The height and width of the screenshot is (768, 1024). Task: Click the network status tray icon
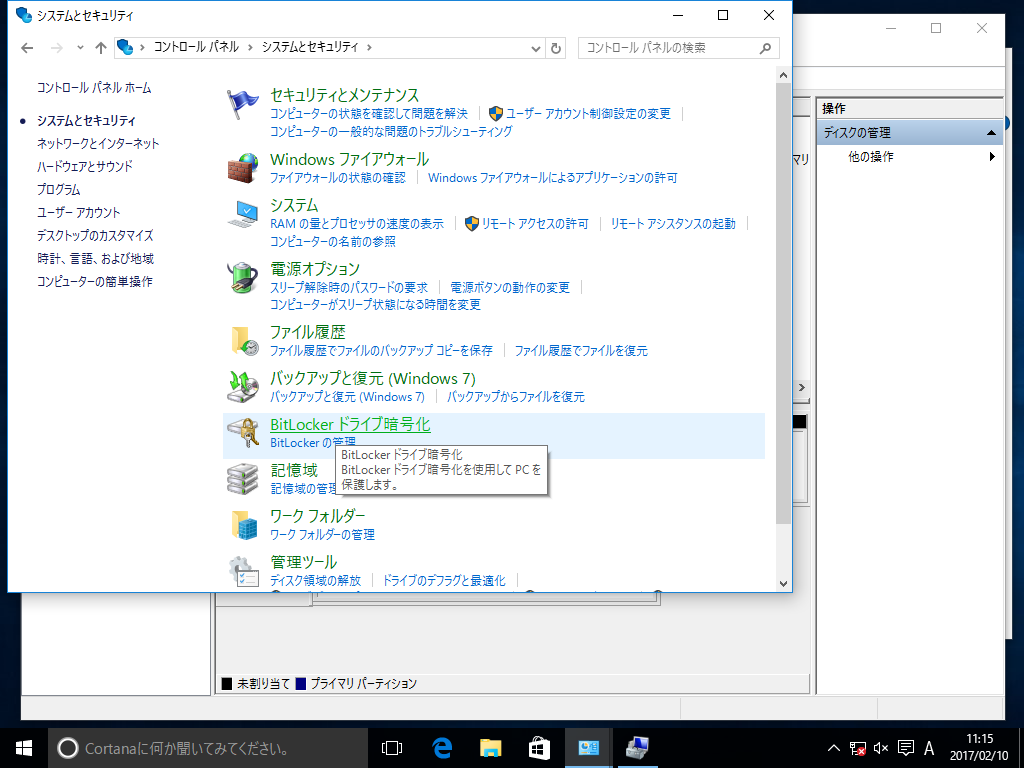[x=857, y=748]
